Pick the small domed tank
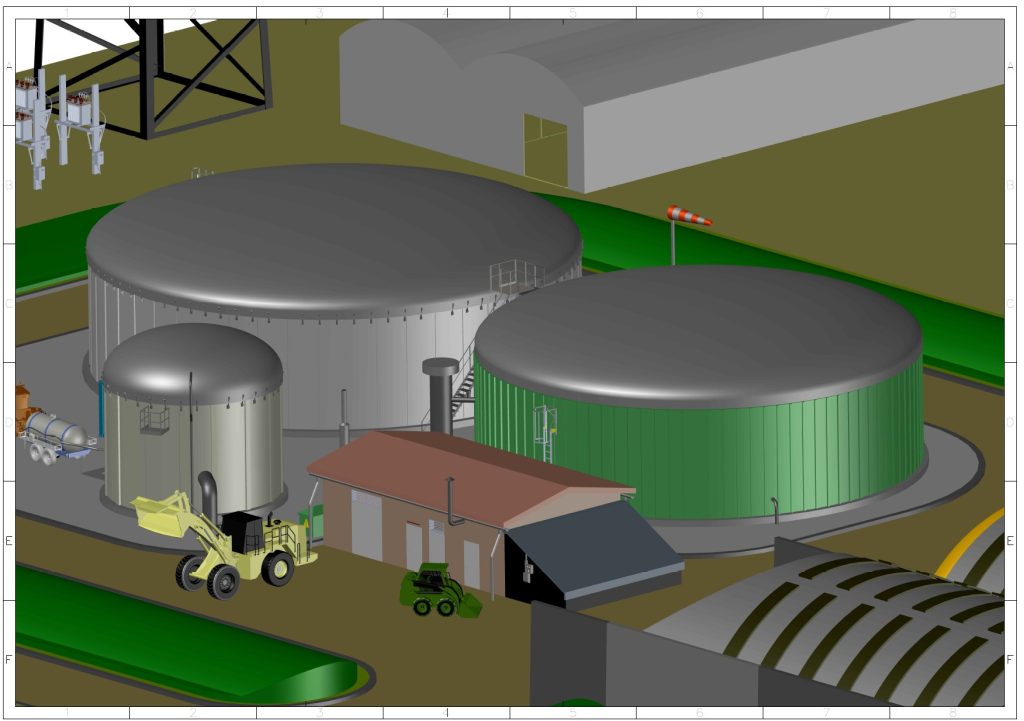The width and height of the screenshot is (1024, 721). pos(193,418)
